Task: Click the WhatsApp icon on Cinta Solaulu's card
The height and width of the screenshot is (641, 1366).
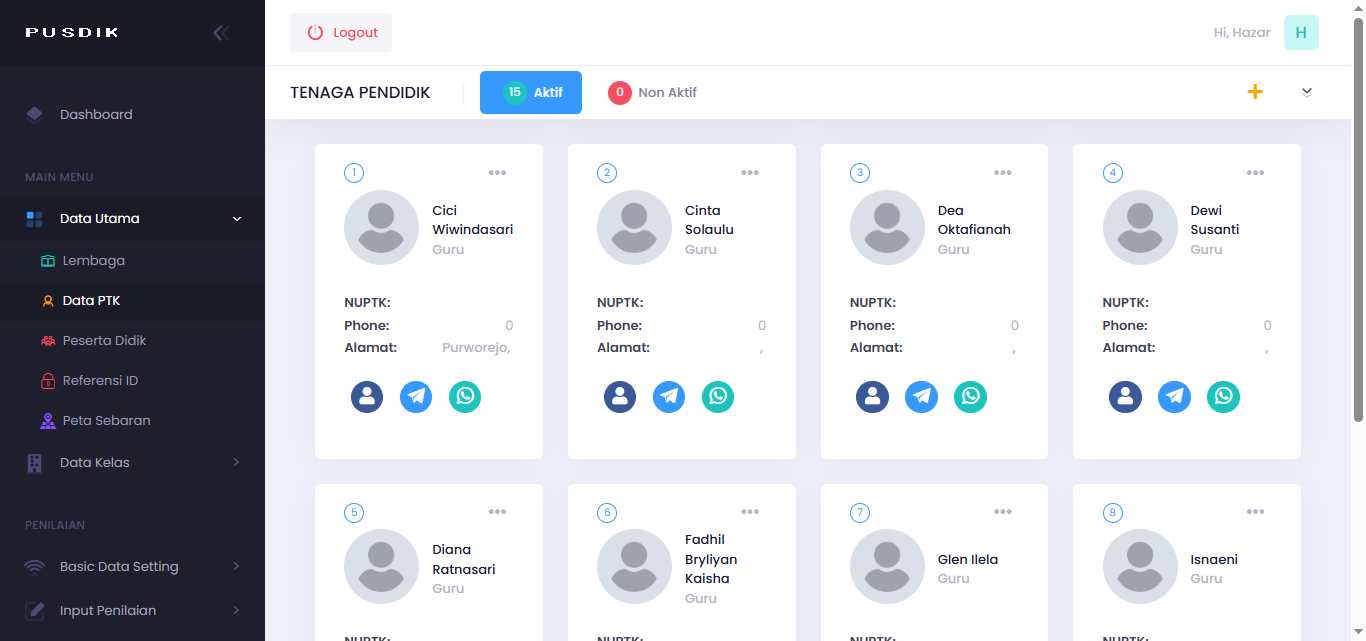Action: click(718, 397)
